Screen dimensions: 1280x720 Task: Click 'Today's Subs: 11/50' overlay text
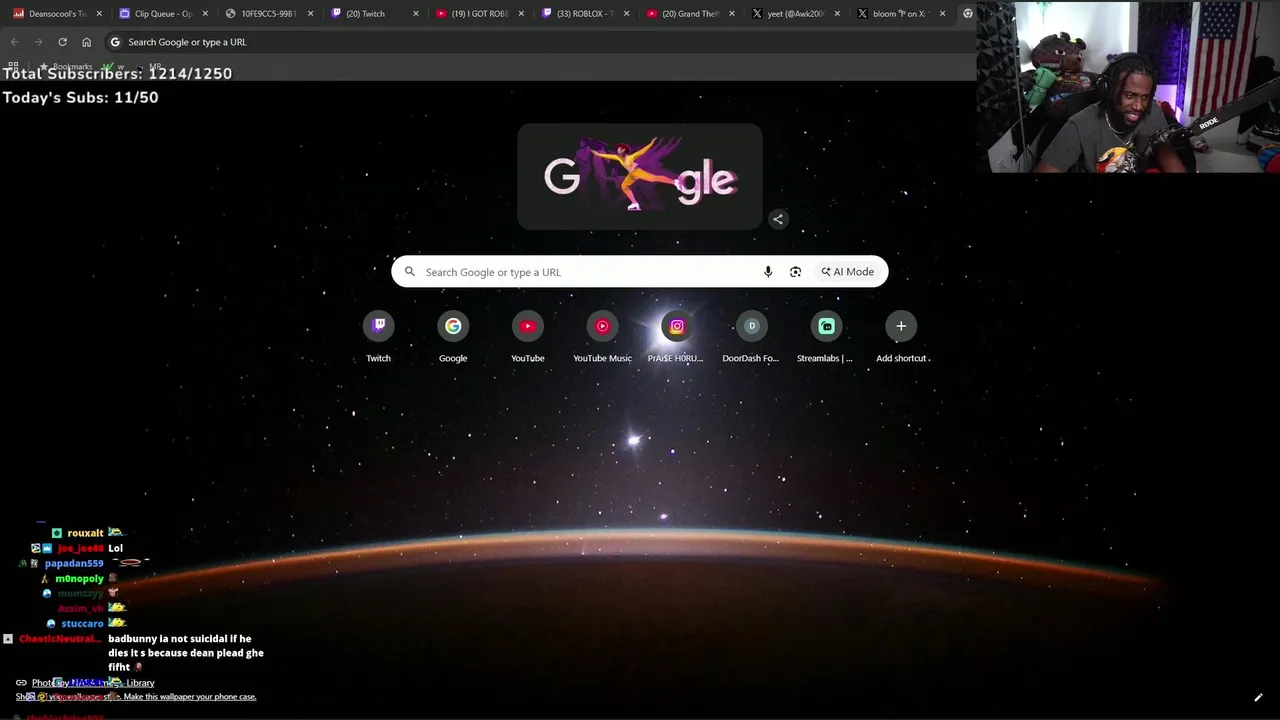[x=80, y=98]
